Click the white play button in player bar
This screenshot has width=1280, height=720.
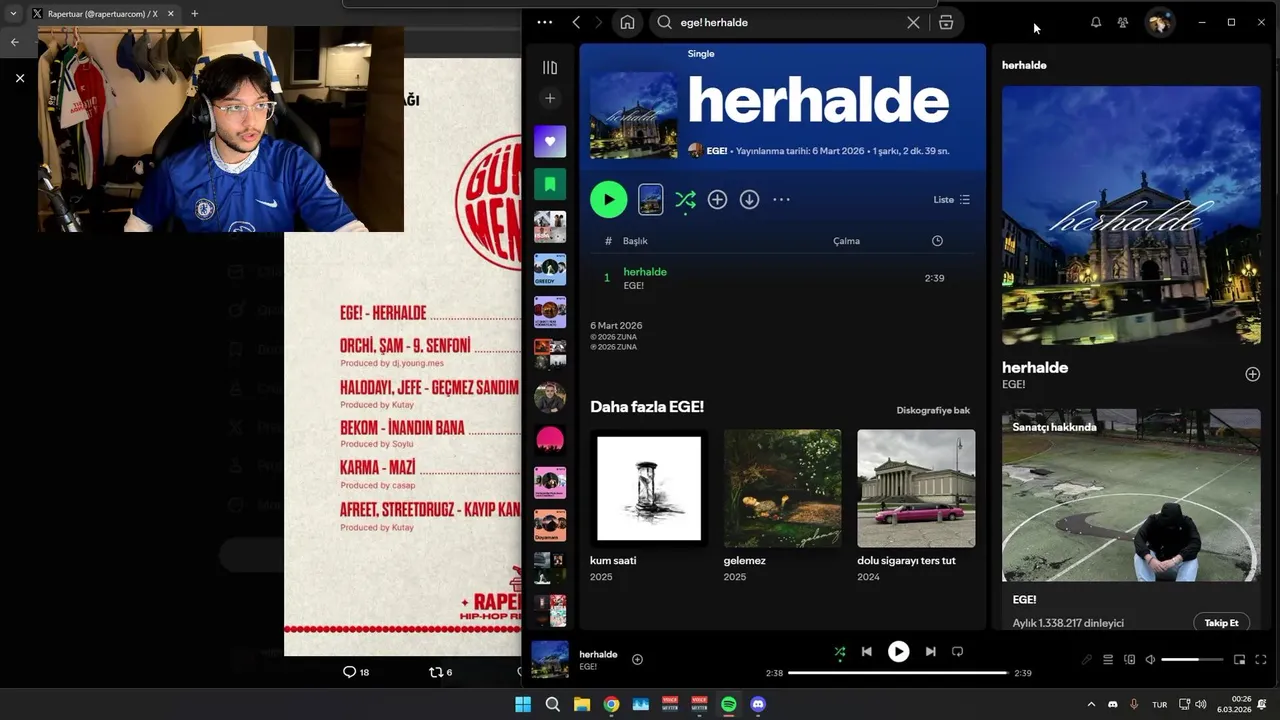pyautogui.click(x=899, y=651)
